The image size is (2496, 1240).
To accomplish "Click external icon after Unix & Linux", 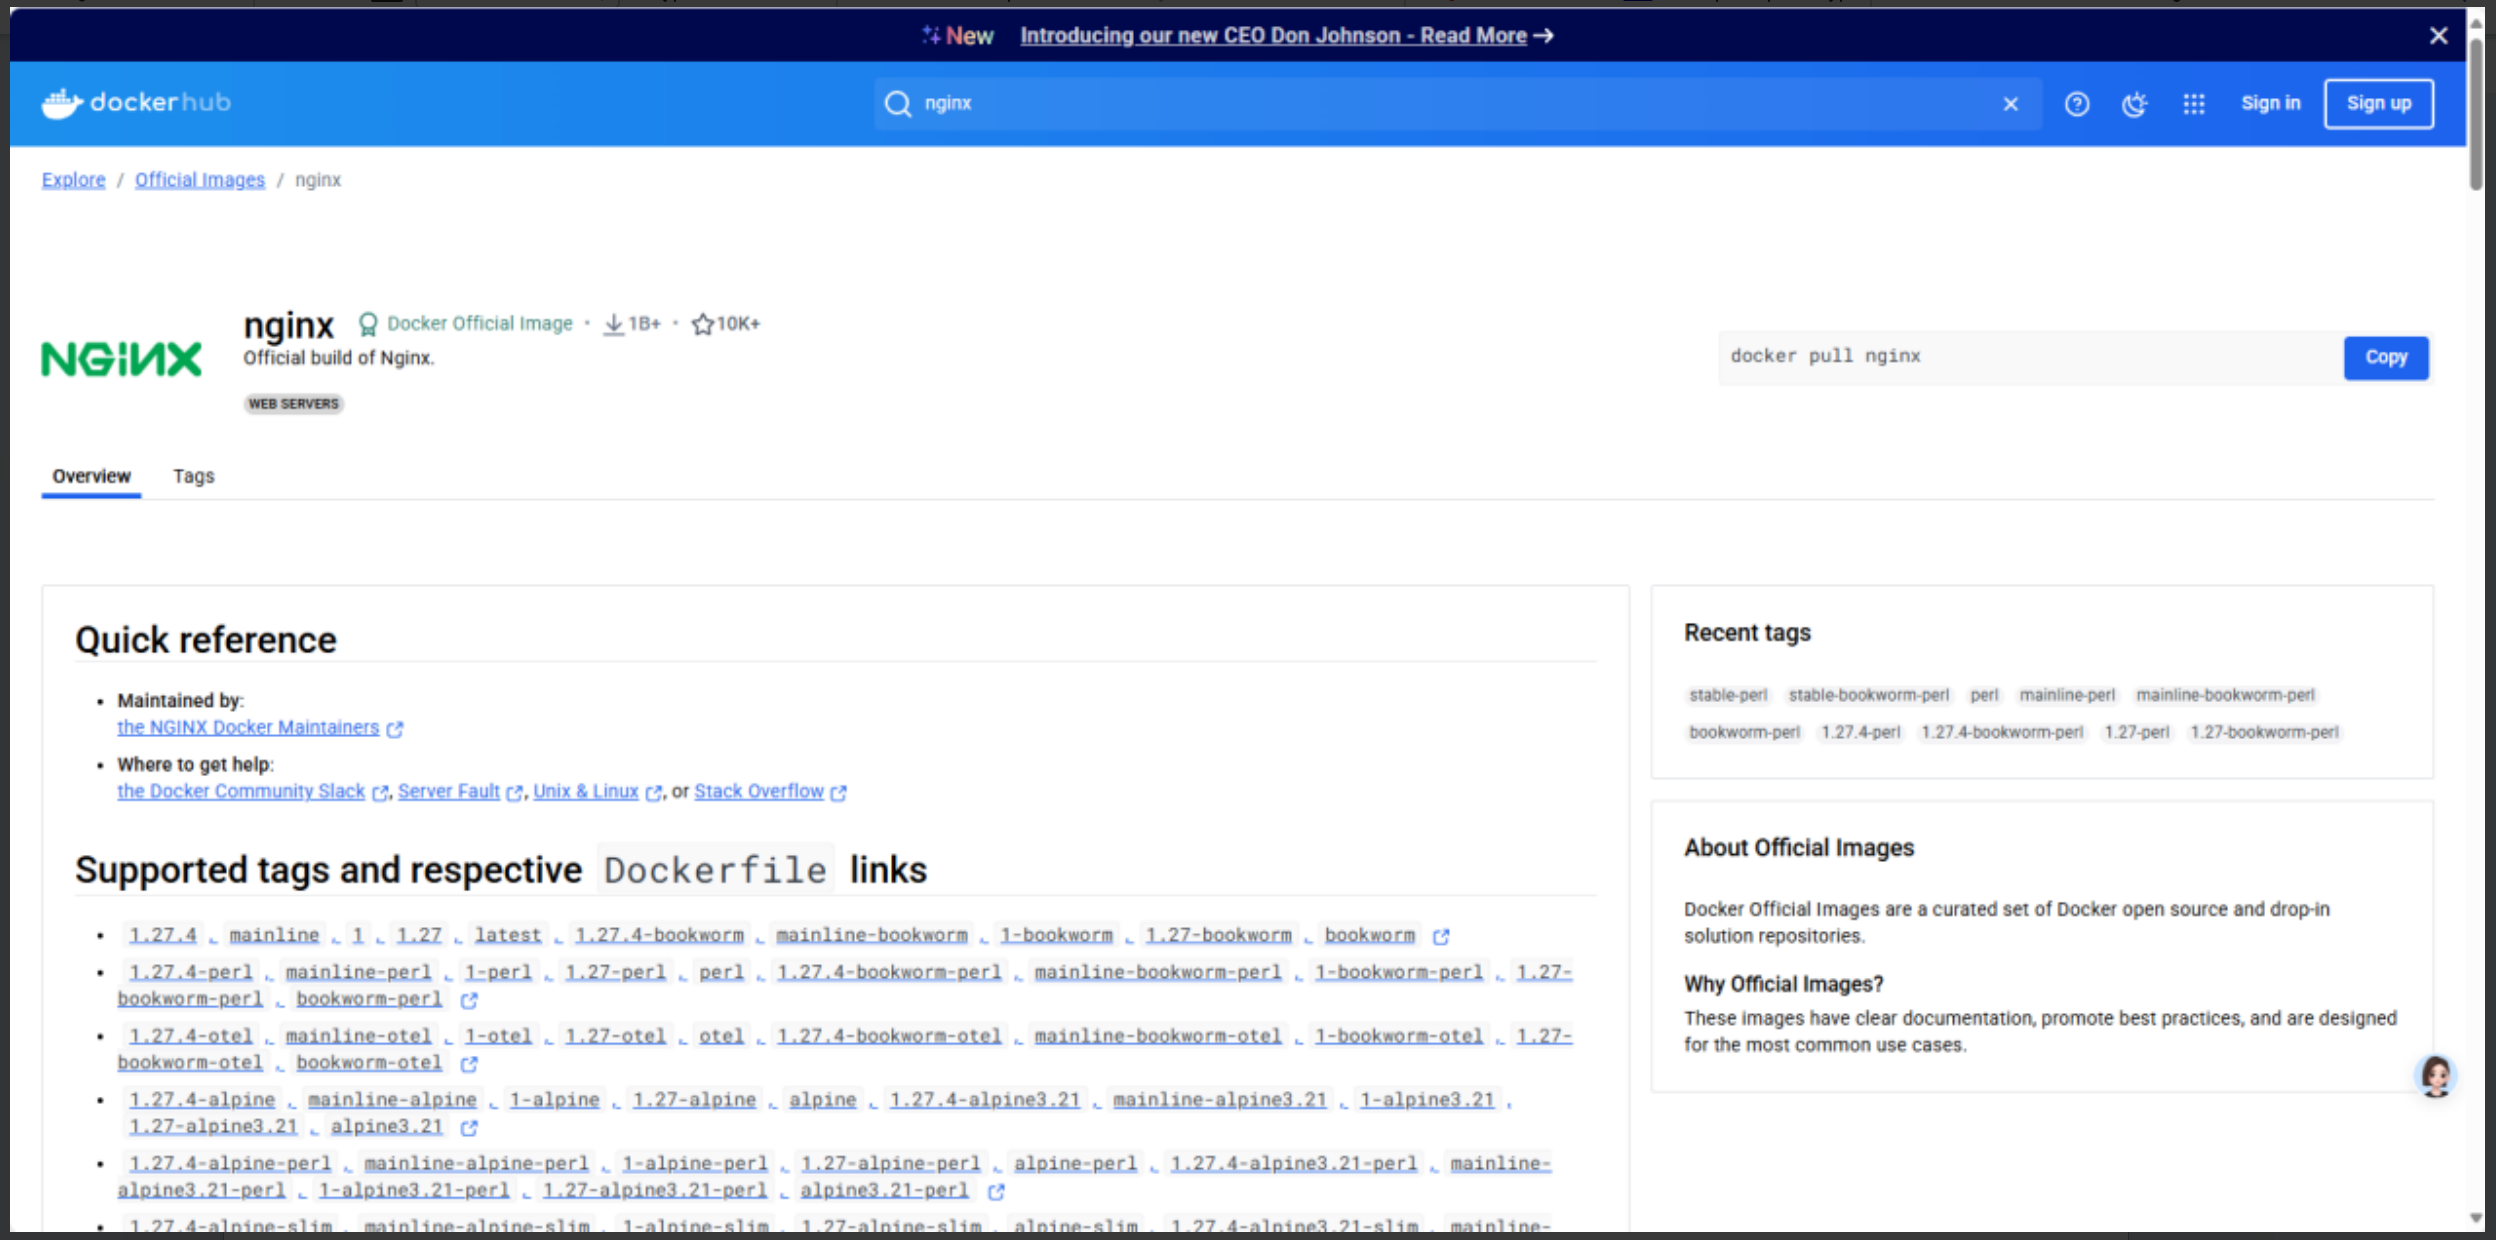I will [653, 793].
